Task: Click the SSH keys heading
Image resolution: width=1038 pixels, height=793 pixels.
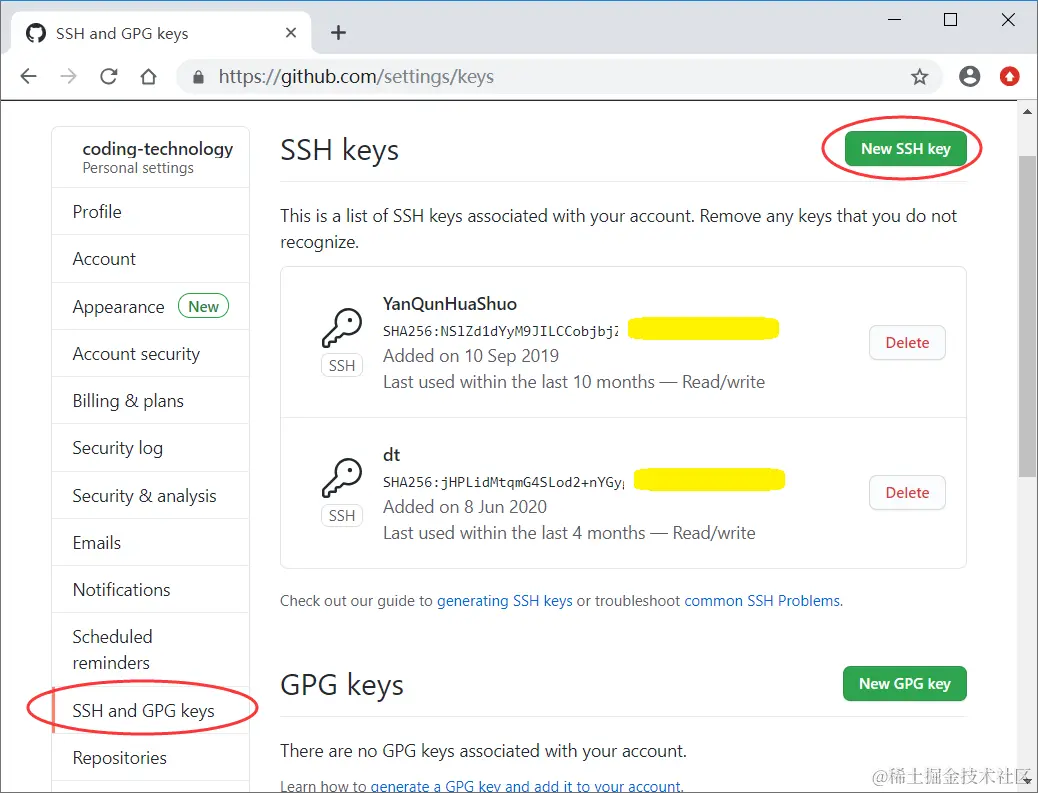Action: tap(340, 150)
